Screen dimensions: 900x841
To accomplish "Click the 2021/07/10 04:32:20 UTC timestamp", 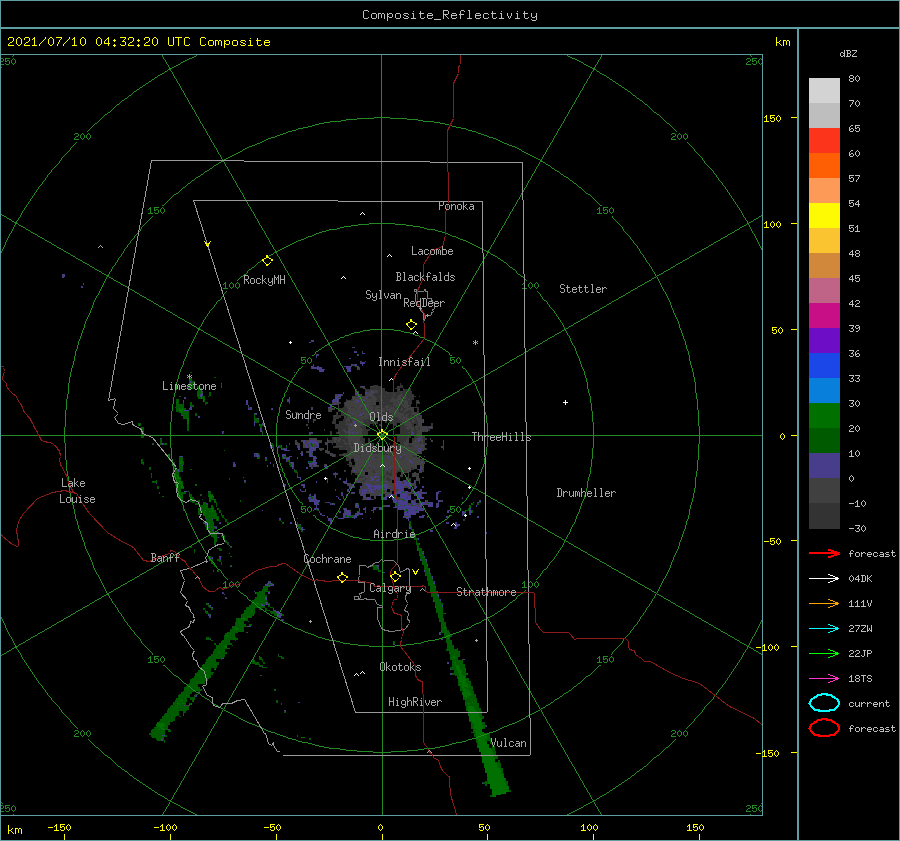I will (x=99, y=42).
